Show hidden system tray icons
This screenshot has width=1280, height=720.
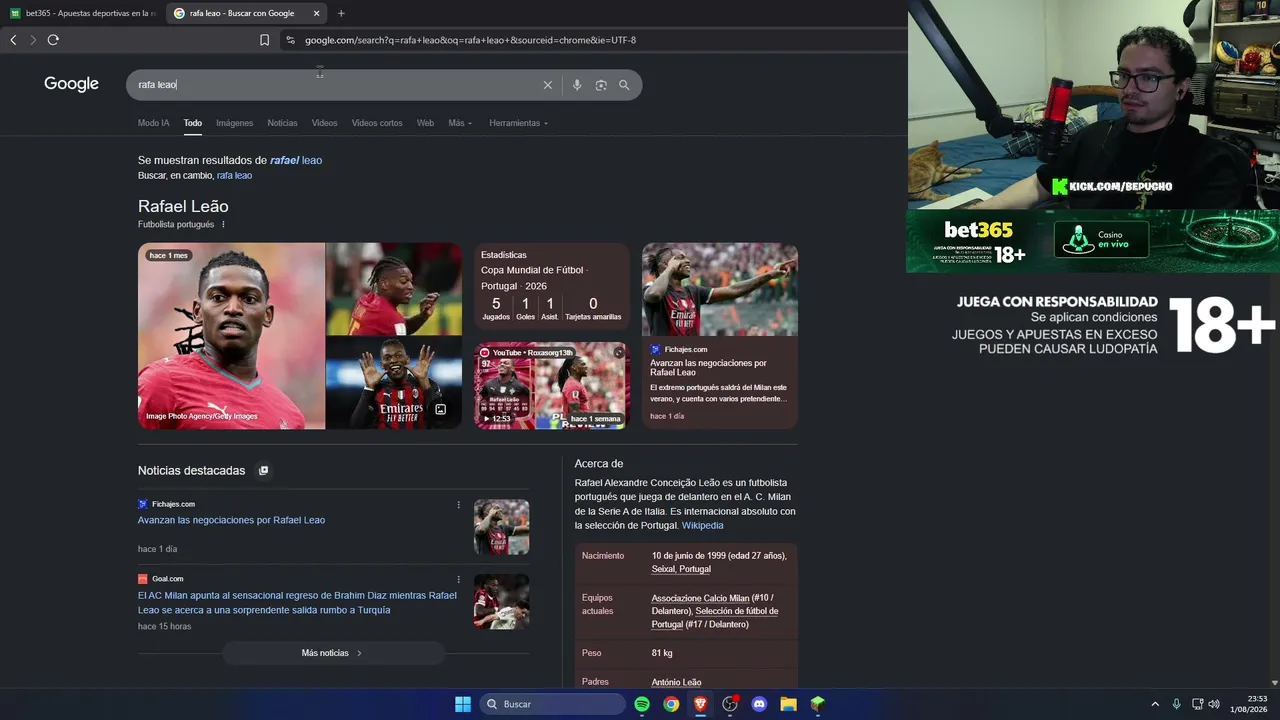pos(1155,704)
